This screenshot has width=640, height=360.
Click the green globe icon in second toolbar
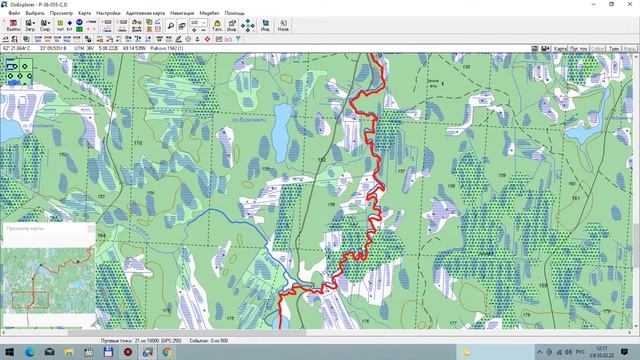pos(26,39)
